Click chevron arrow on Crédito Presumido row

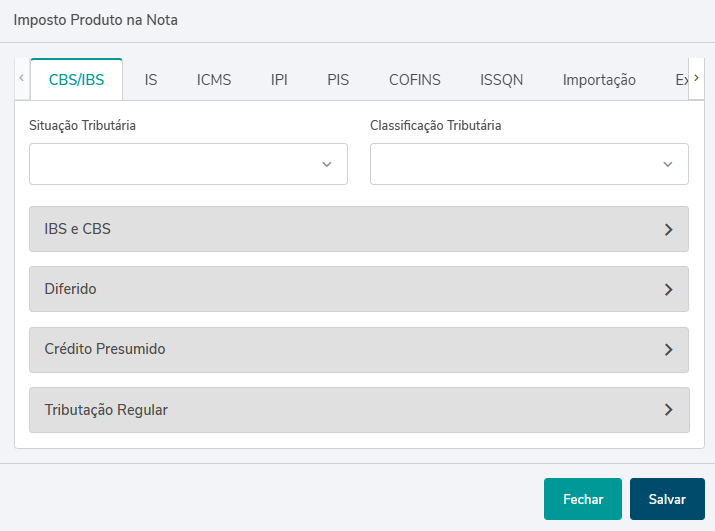click(x=668, y=350)
